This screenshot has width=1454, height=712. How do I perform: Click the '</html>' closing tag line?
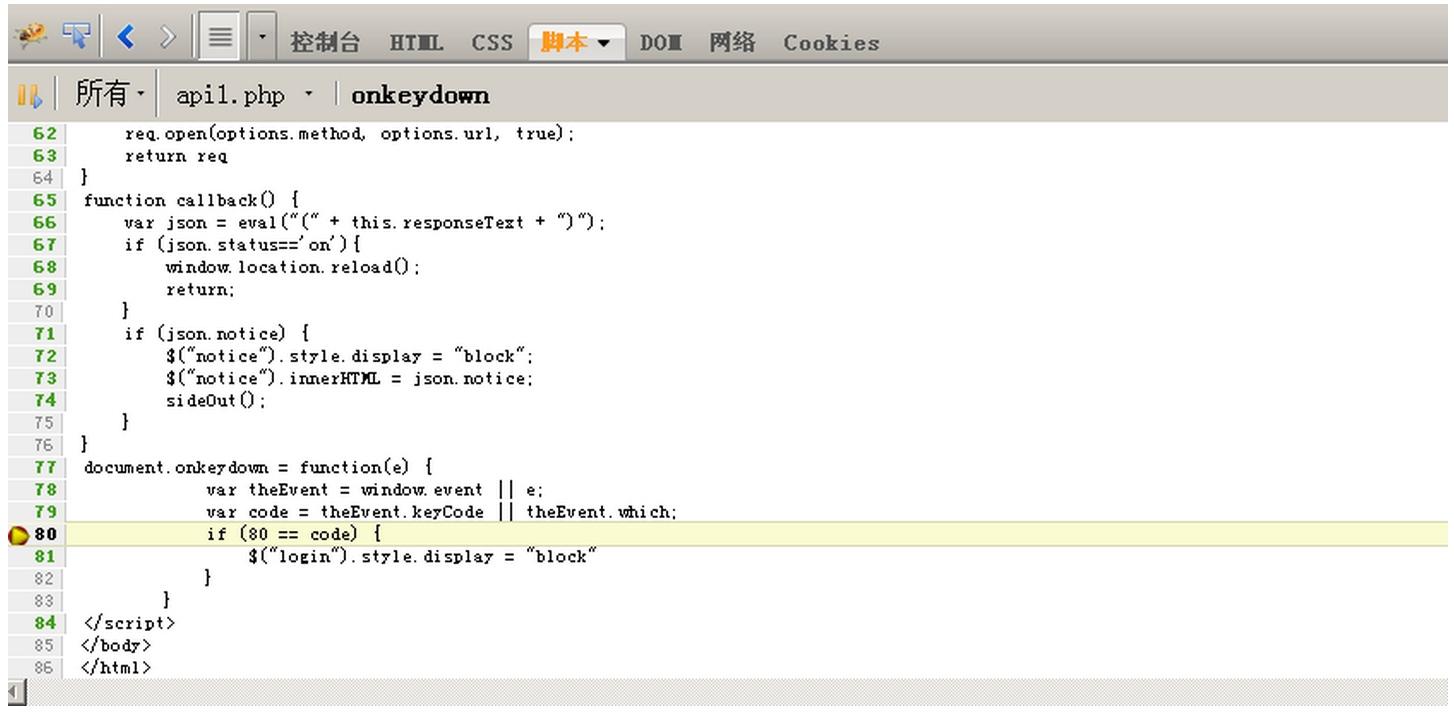(x=116, y=667)
